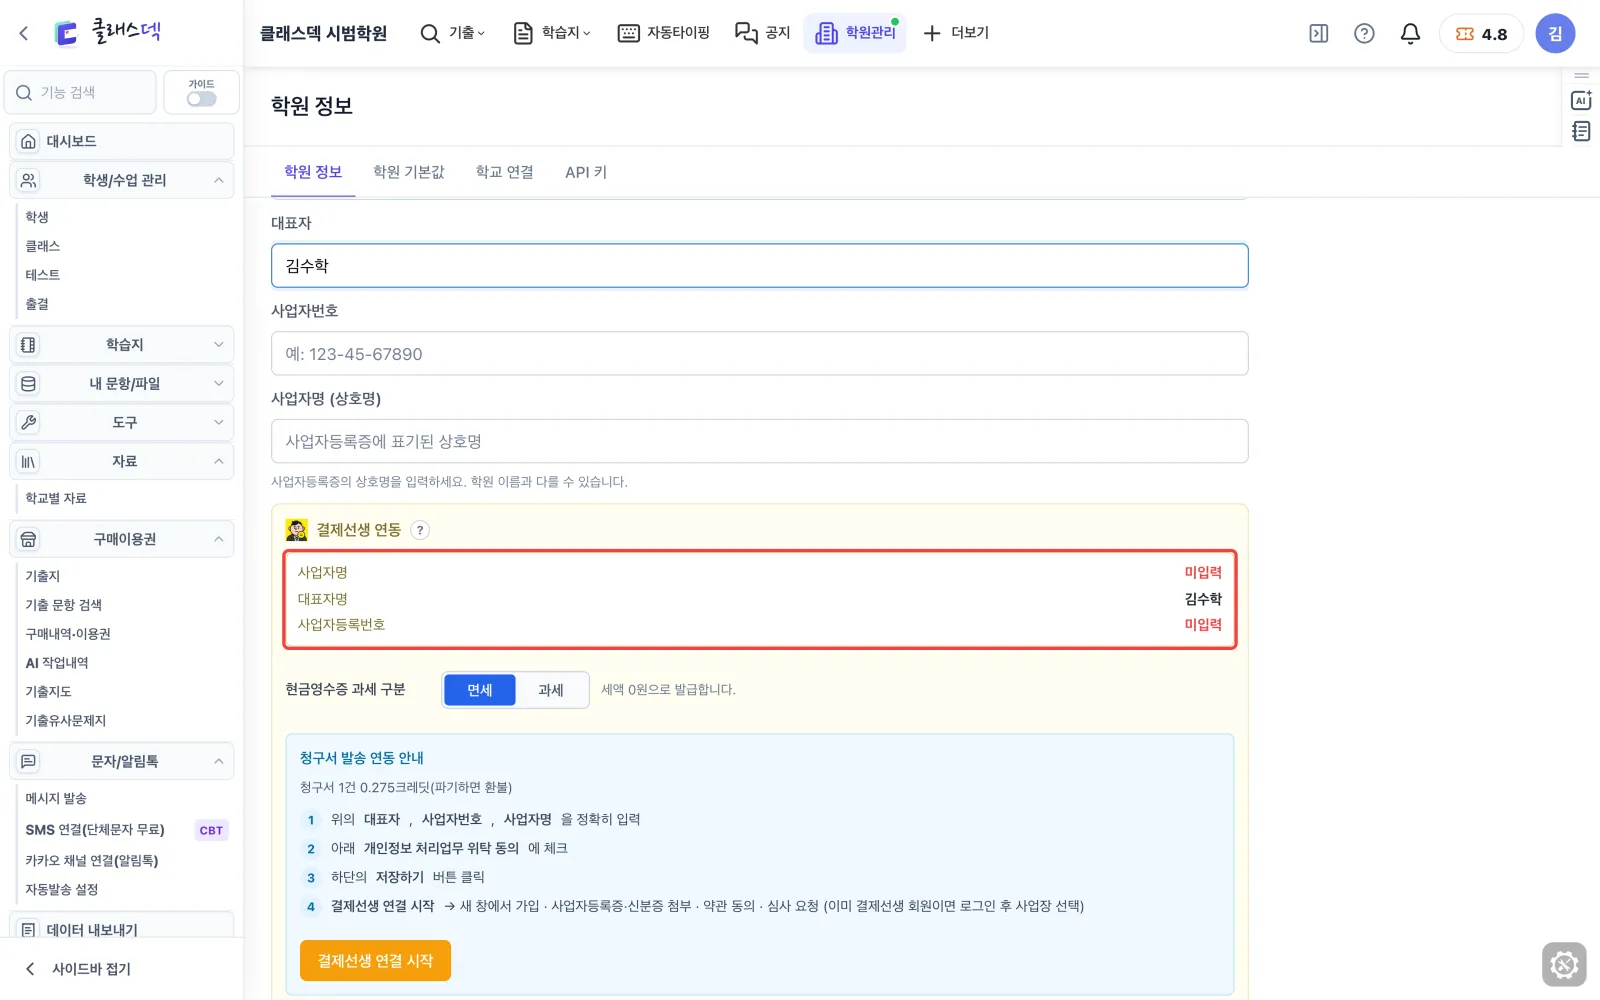1600x1000 pixels.
Task: Click the 사업자명 (상호명) input field
Action: (760, 441)
